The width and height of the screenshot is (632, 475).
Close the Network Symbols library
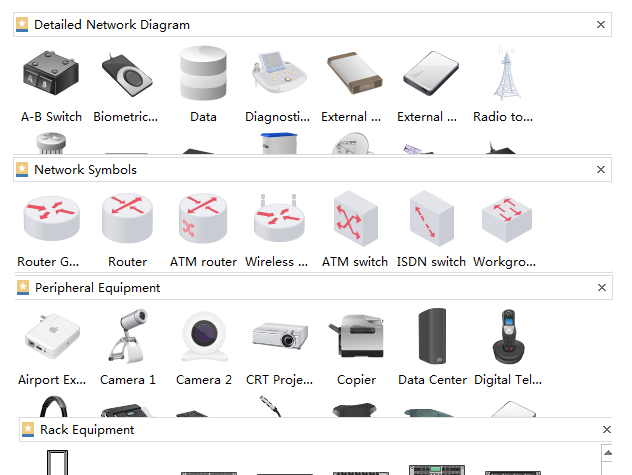(x=601, y=169)
